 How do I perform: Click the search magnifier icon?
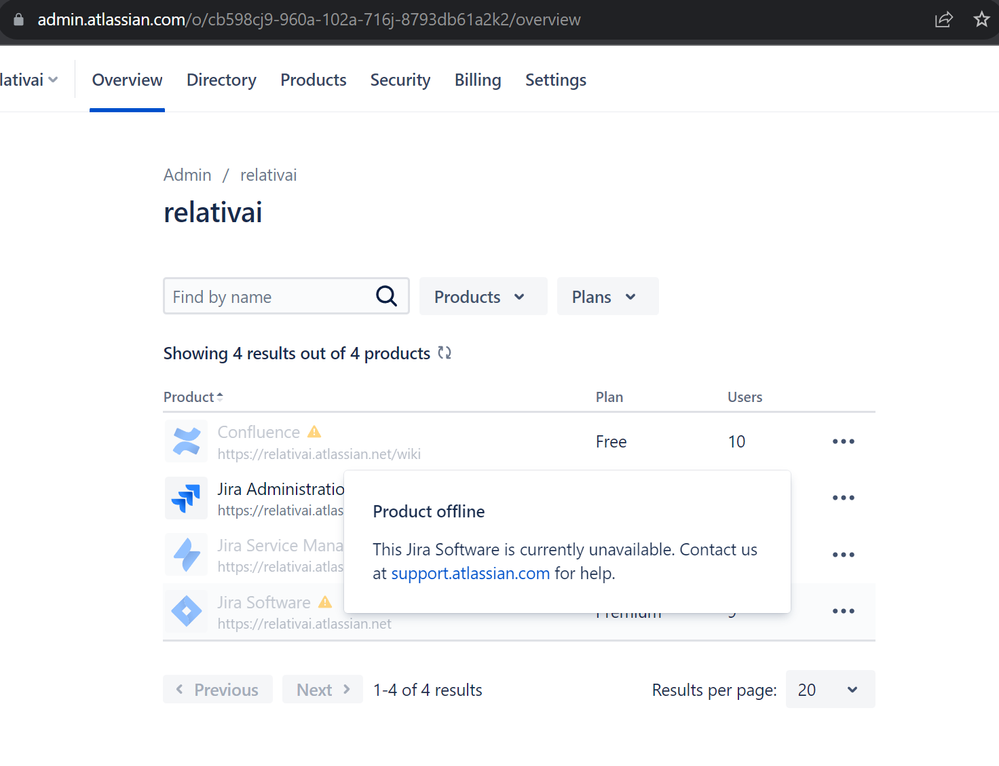[386, 296]
